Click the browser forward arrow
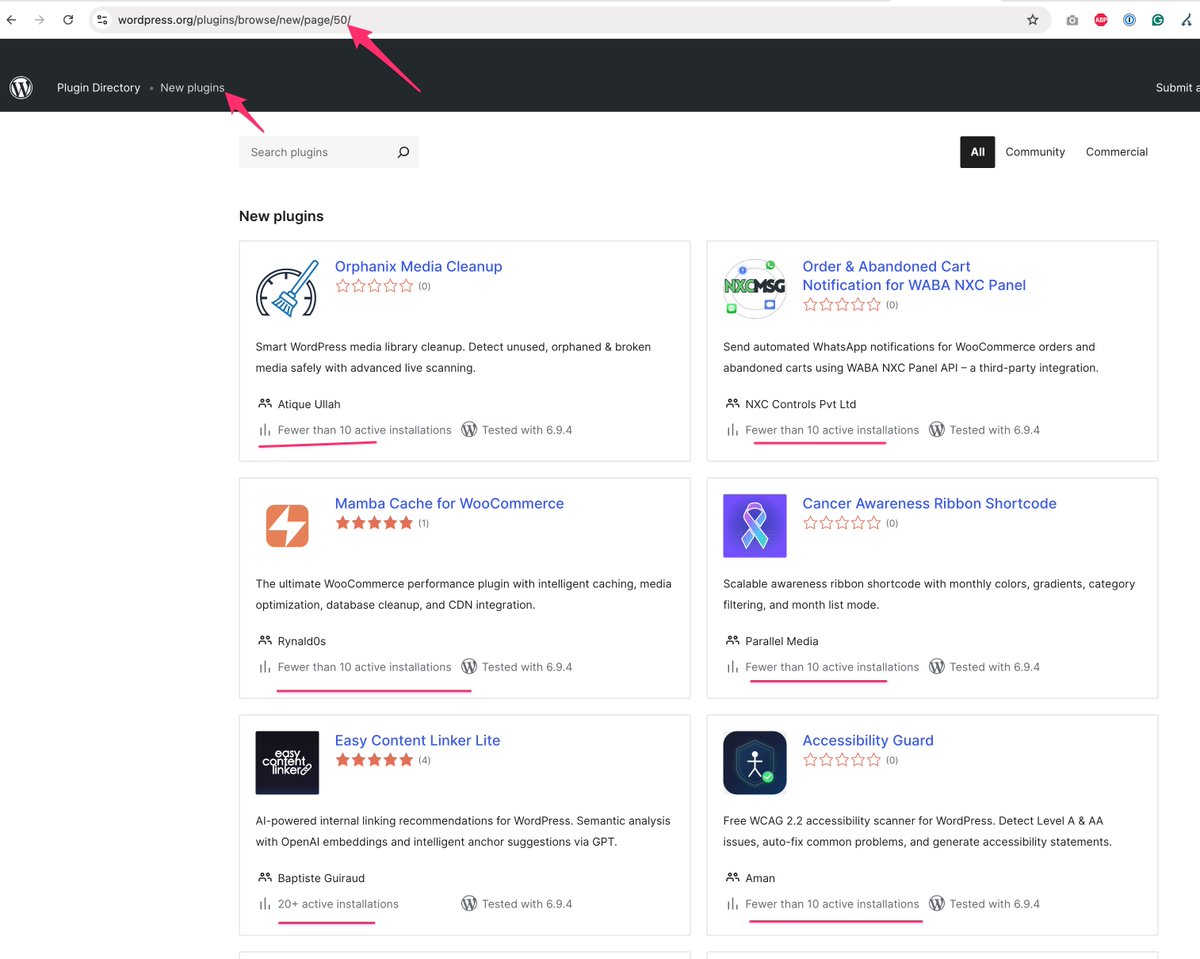Image resolution: width=1200 pixels, height=959 pixels. point(39,20)
